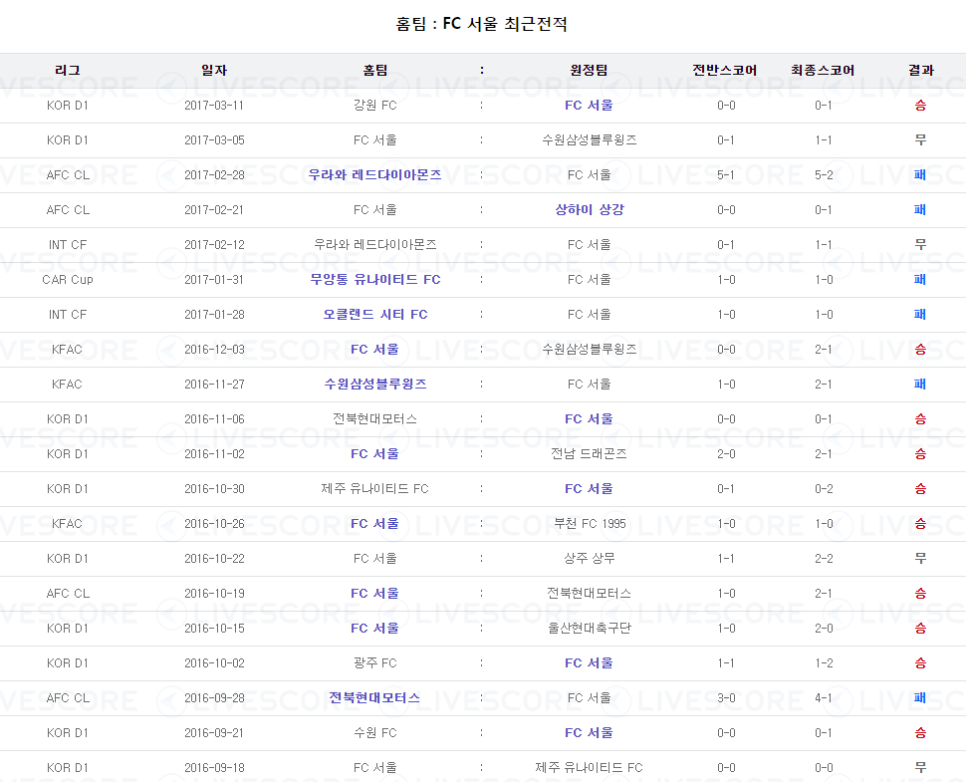This screenshot has width=966, height=782.
Task: Open 상하이 상강 team link
Action: [x=589, y=210]
